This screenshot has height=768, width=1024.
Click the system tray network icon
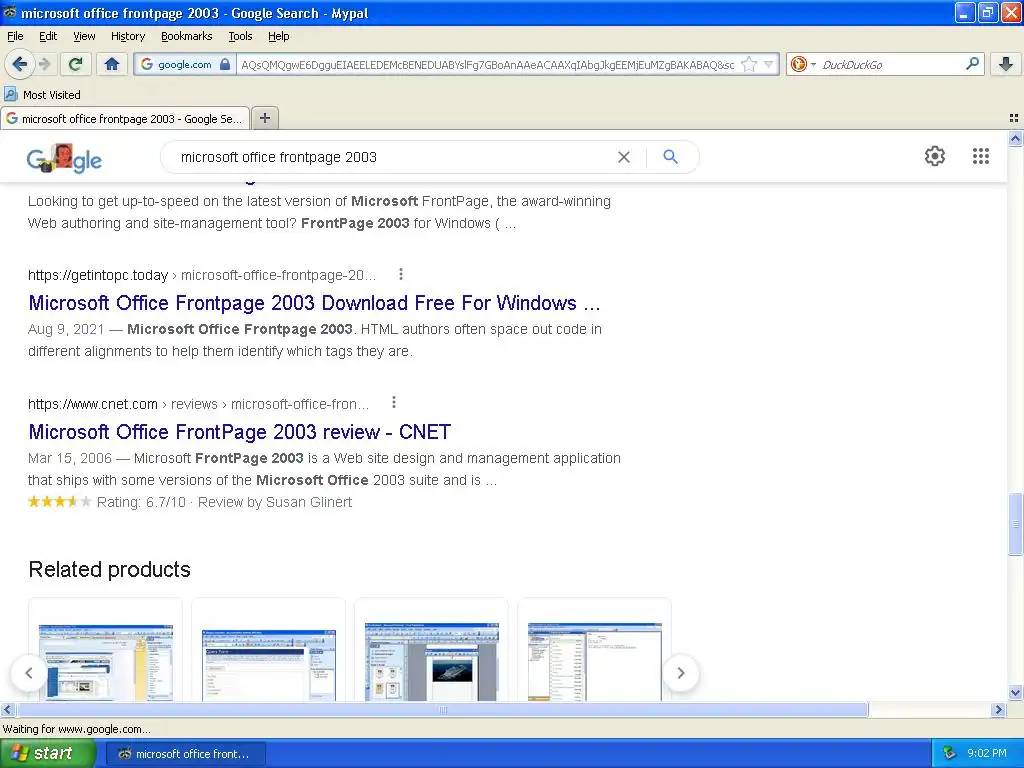coord(949,754)
